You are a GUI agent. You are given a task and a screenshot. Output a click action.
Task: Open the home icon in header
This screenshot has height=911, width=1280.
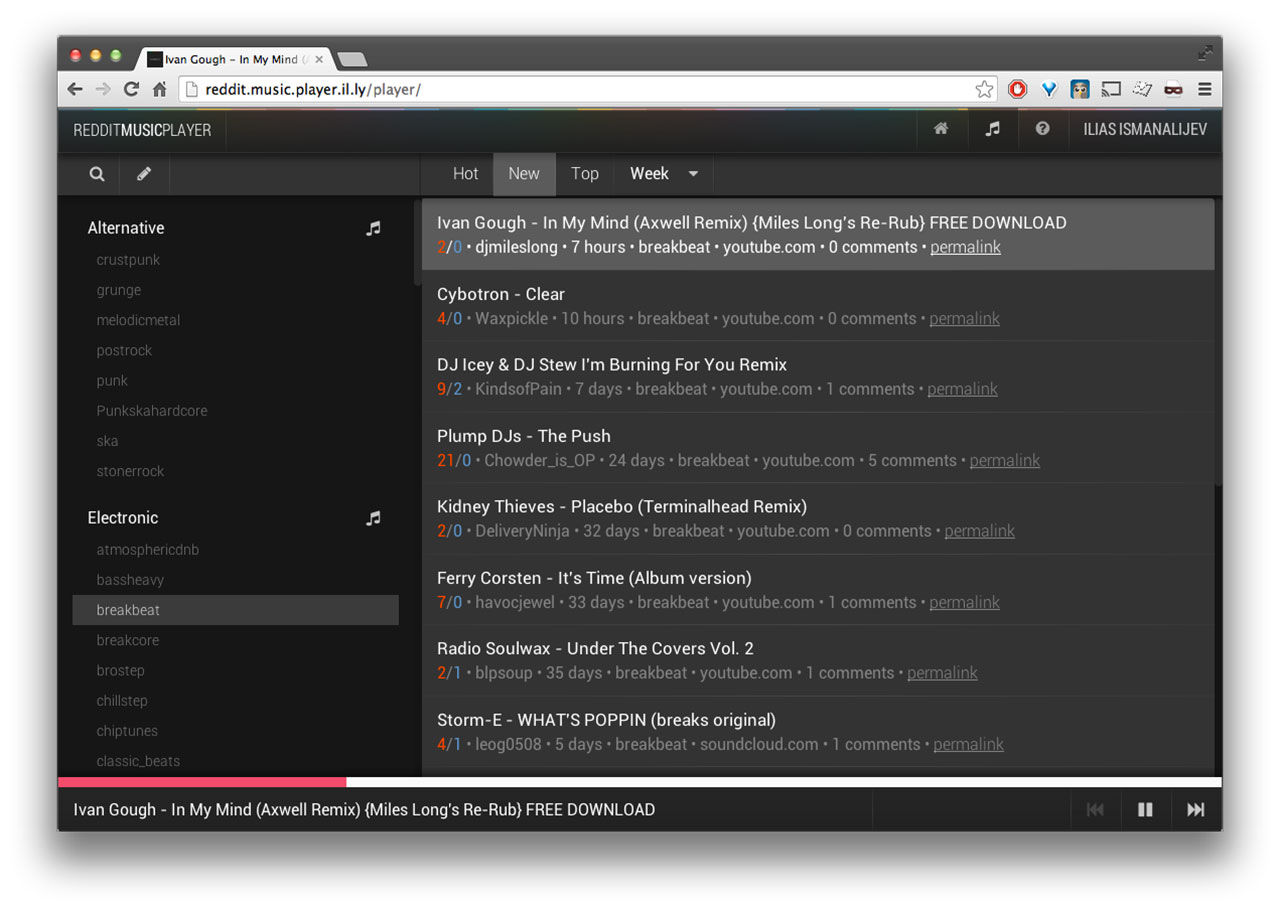pyautogui.click(x=941, y=129)
